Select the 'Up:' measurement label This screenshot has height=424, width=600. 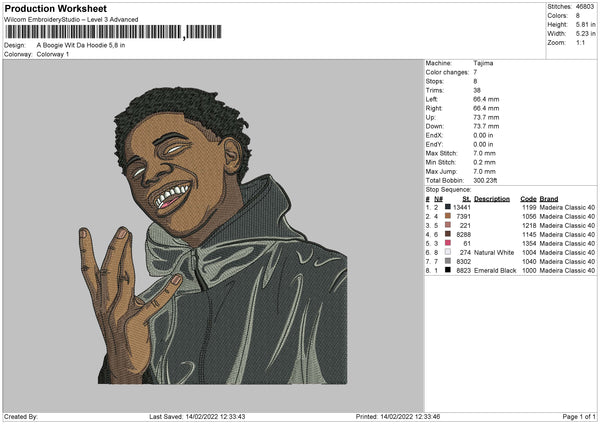pyautogui.click(x=430, y=117)
